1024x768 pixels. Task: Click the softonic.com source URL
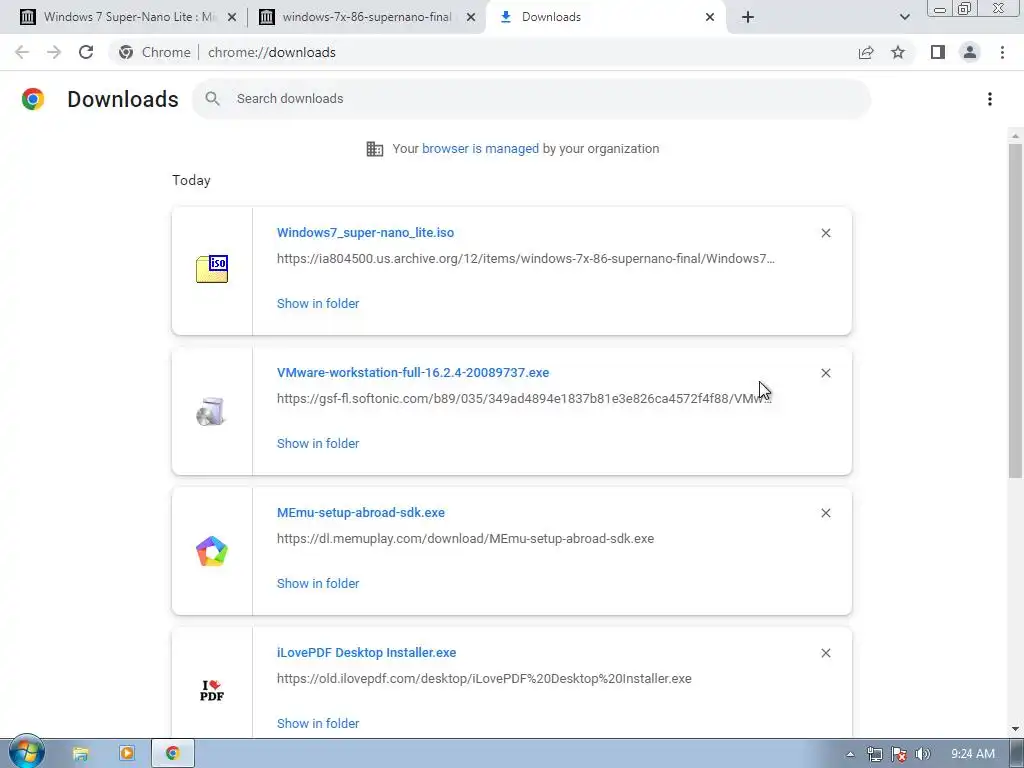(x=524, y=398)
